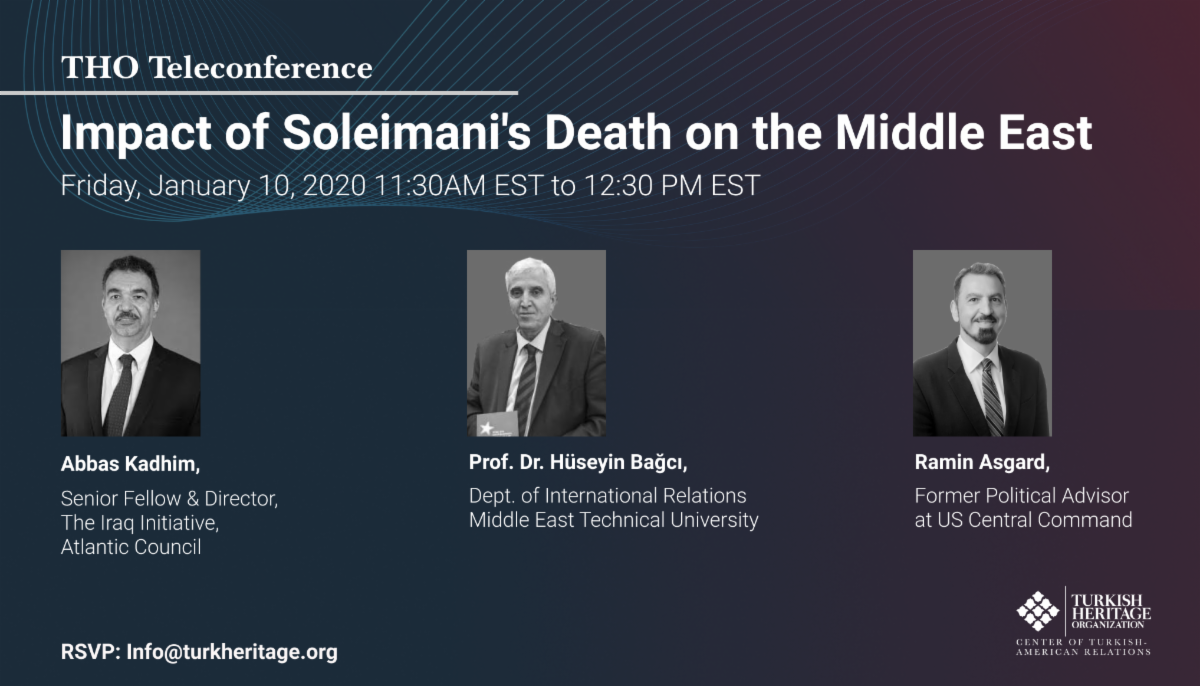Click the Friday, January 10, 2020 date line

tap(410, 187)
